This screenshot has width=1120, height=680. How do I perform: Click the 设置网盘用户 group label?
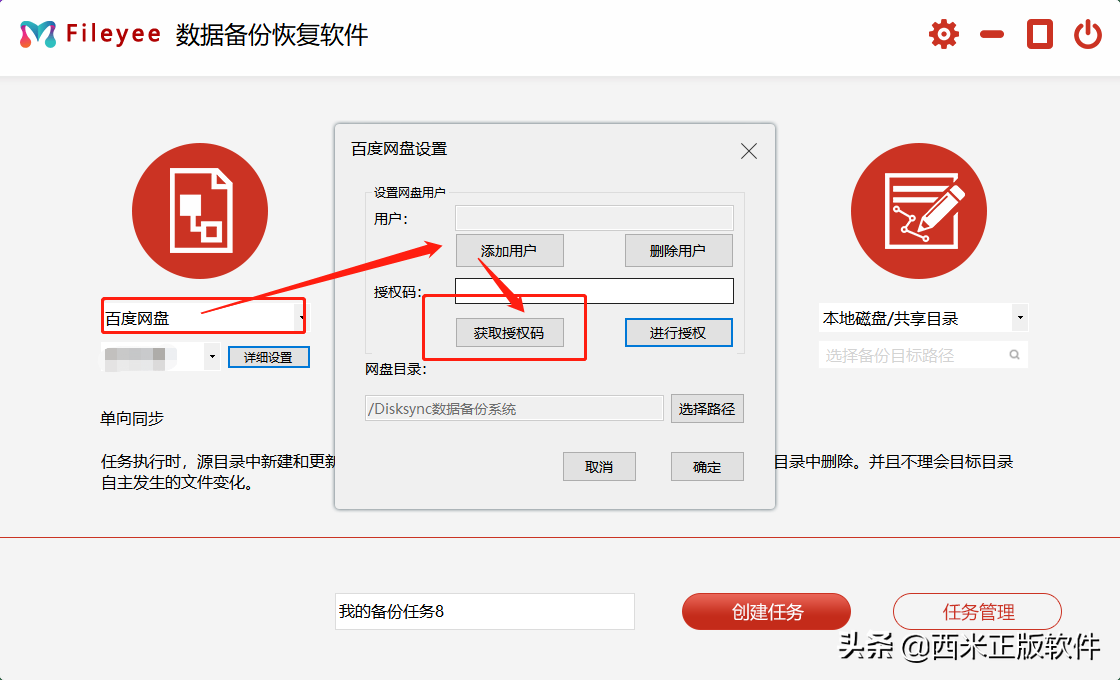tap(410, 193)
